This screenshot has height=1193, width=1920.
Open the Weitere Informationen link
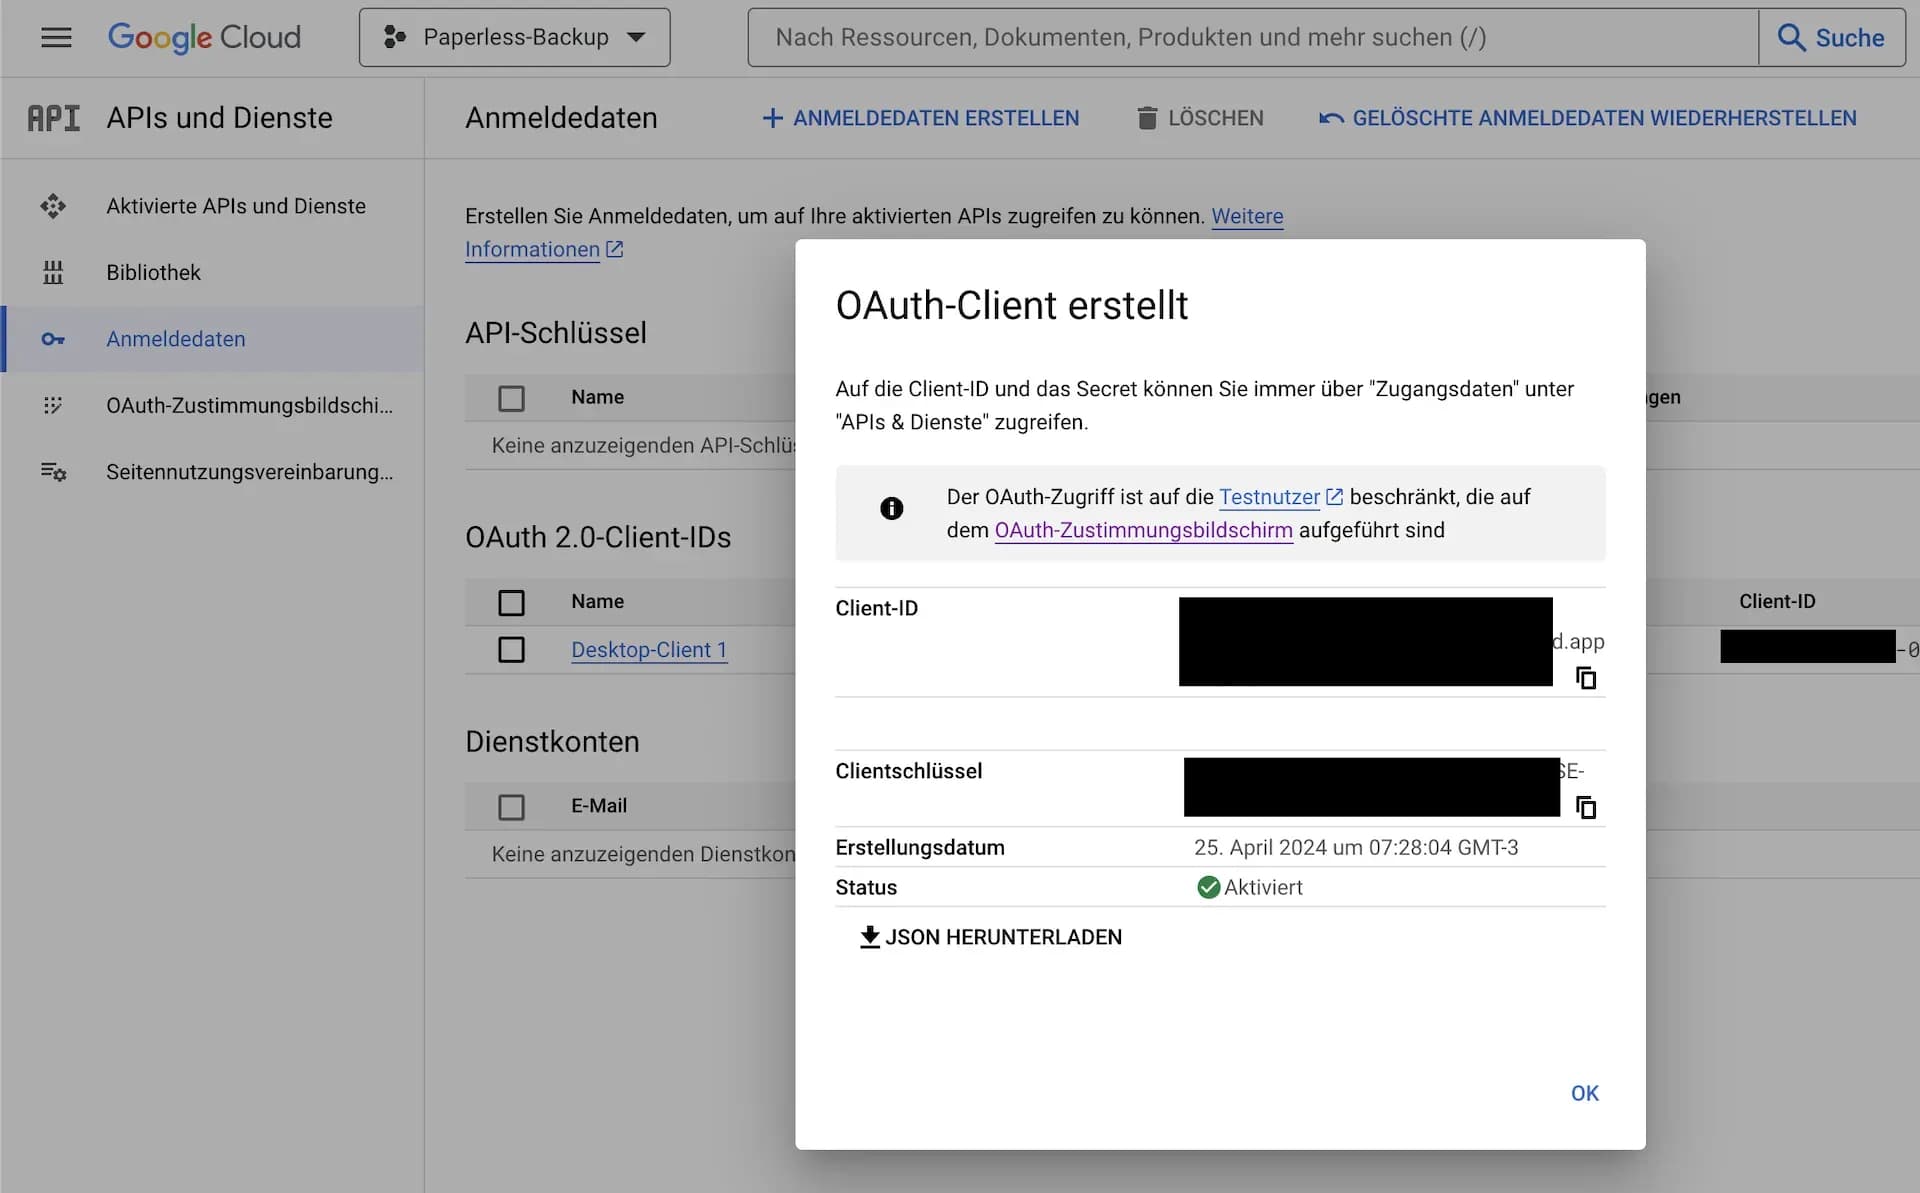(1247, 216)
